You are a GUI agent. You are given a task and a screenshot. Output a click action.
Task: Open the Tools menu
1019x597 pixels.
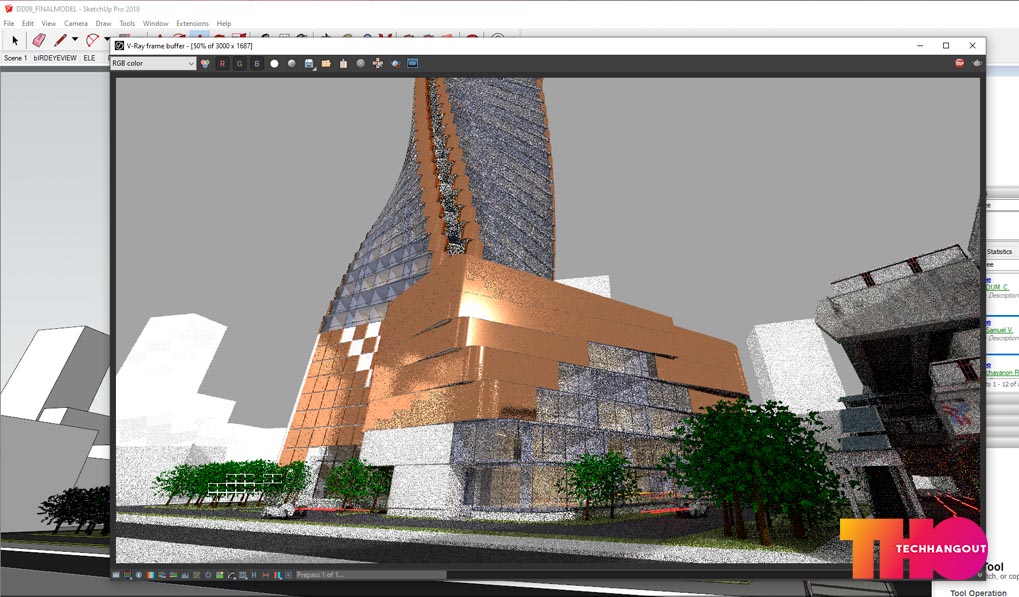127,23
